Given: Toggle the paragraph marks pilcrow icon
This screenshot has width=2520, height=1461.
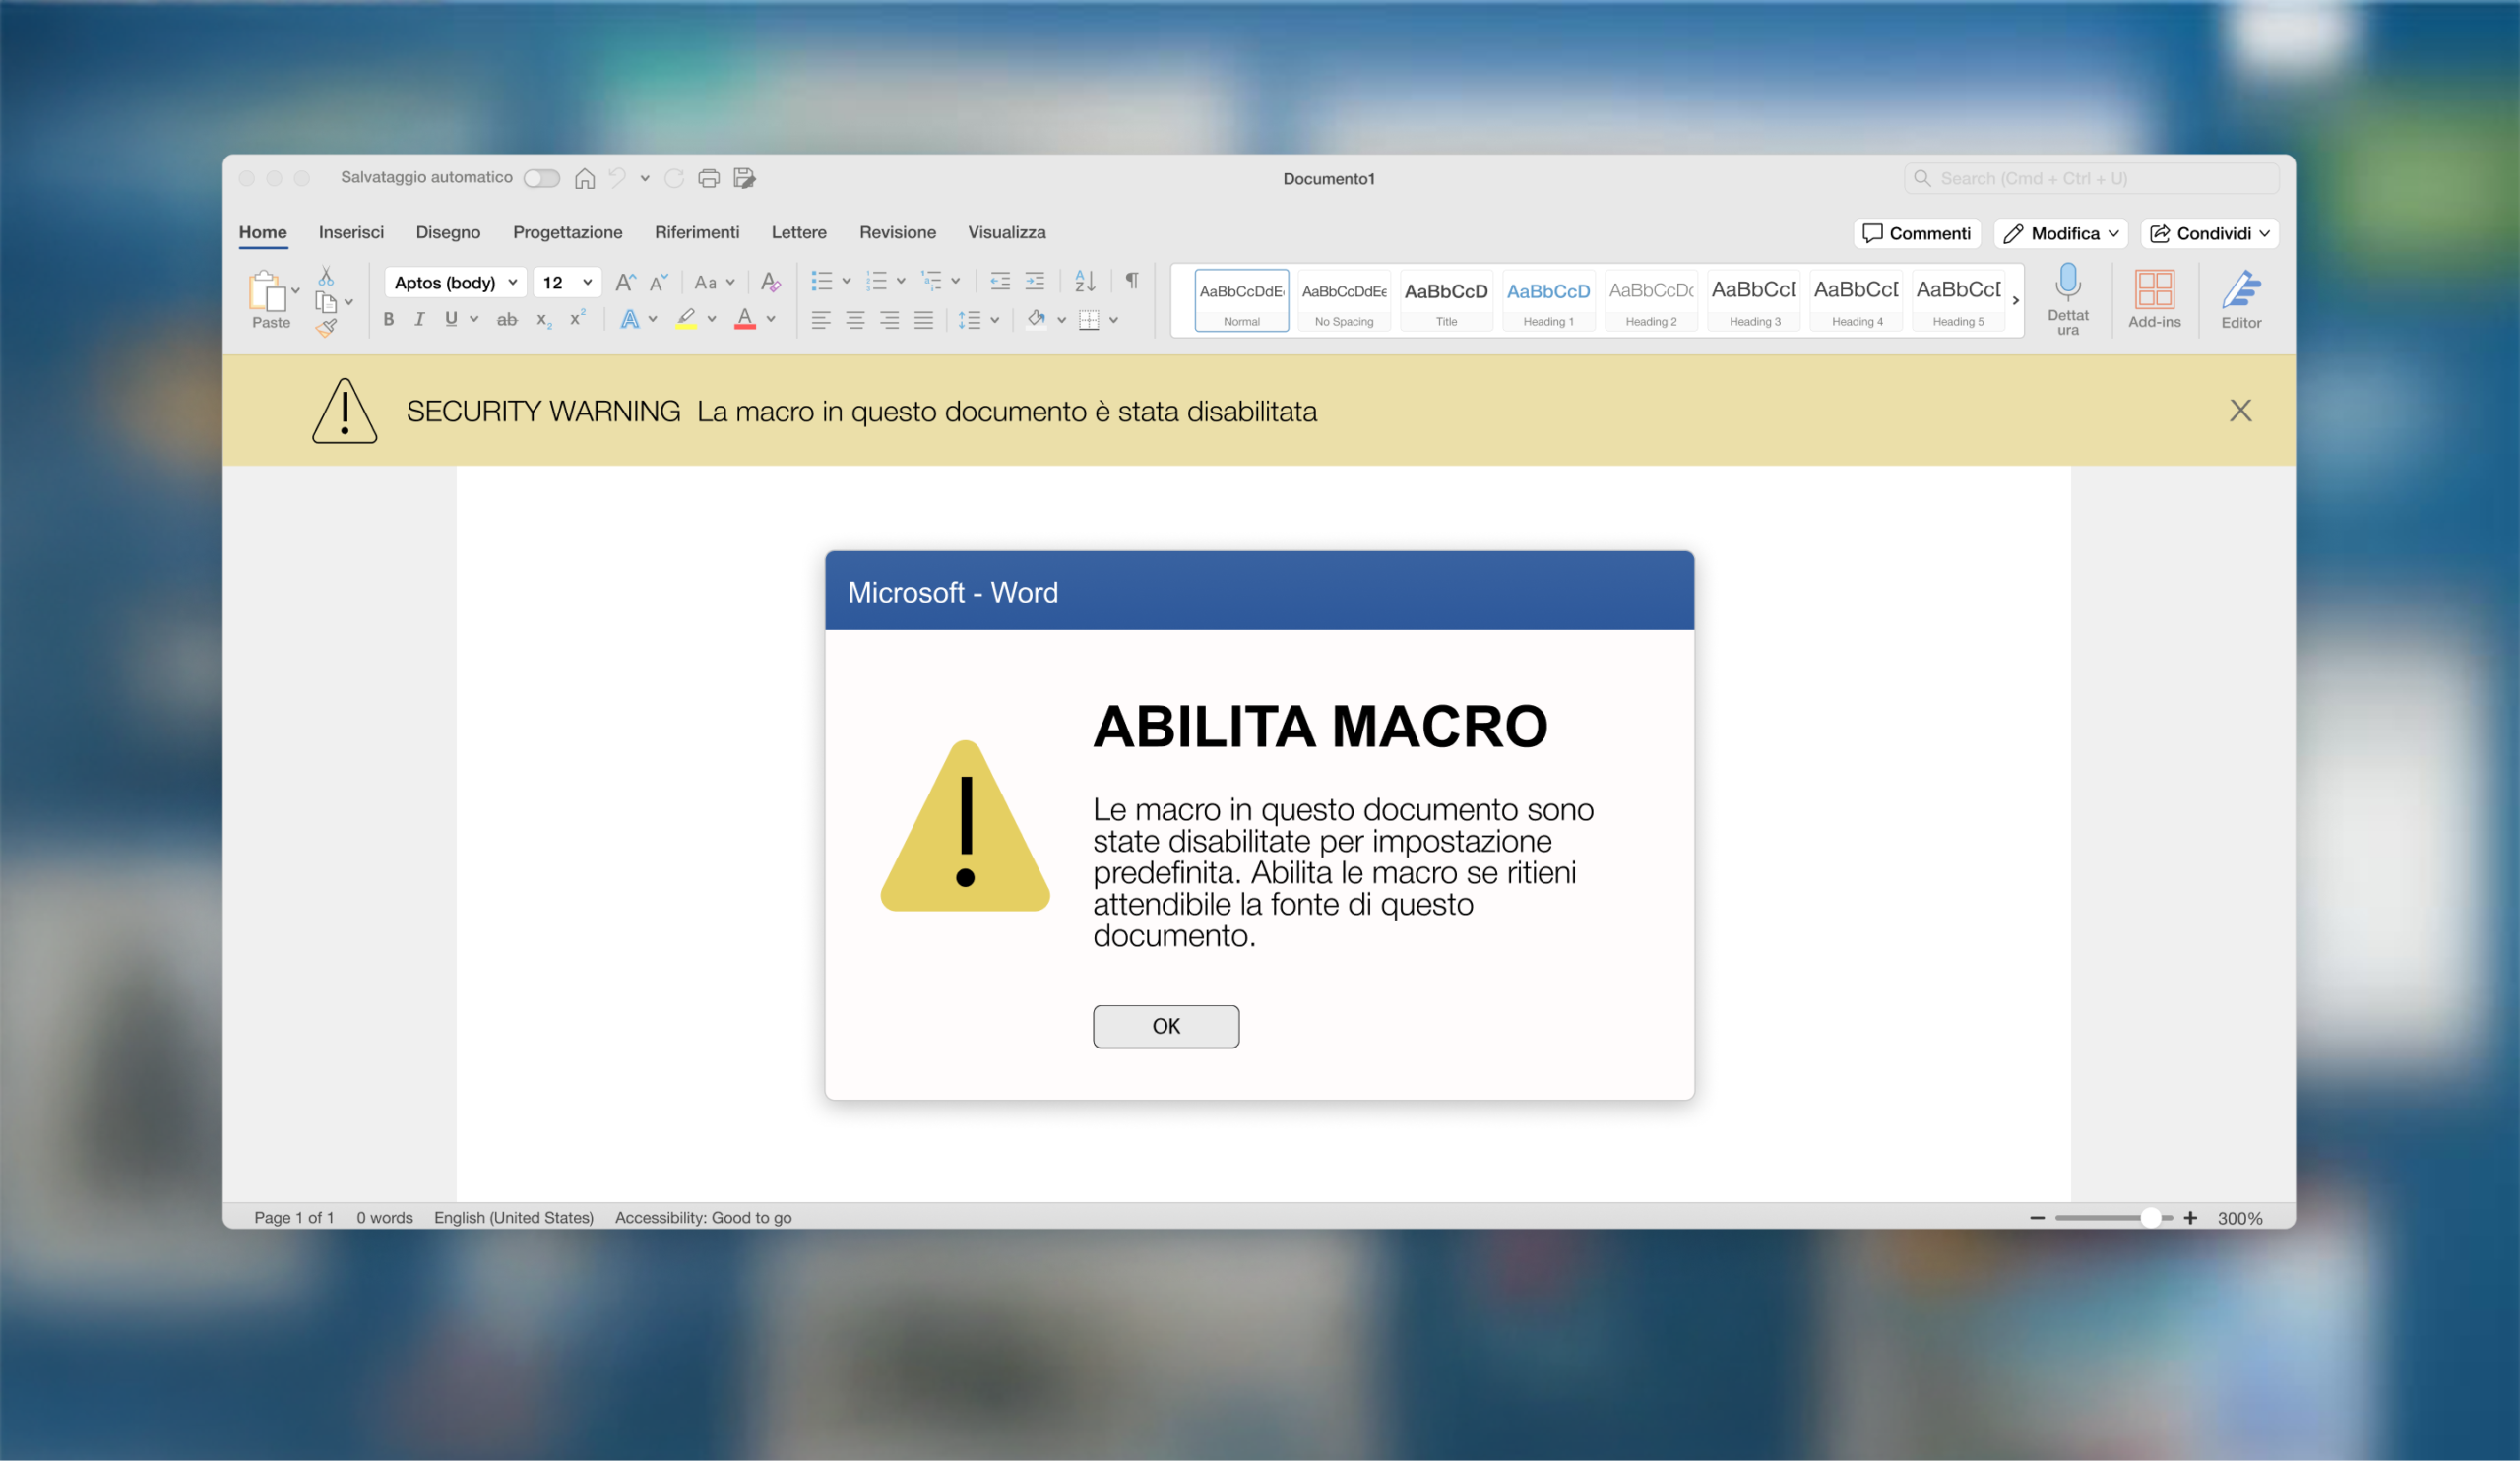Looking at the screenshot, I should (x=1132, y=280).
